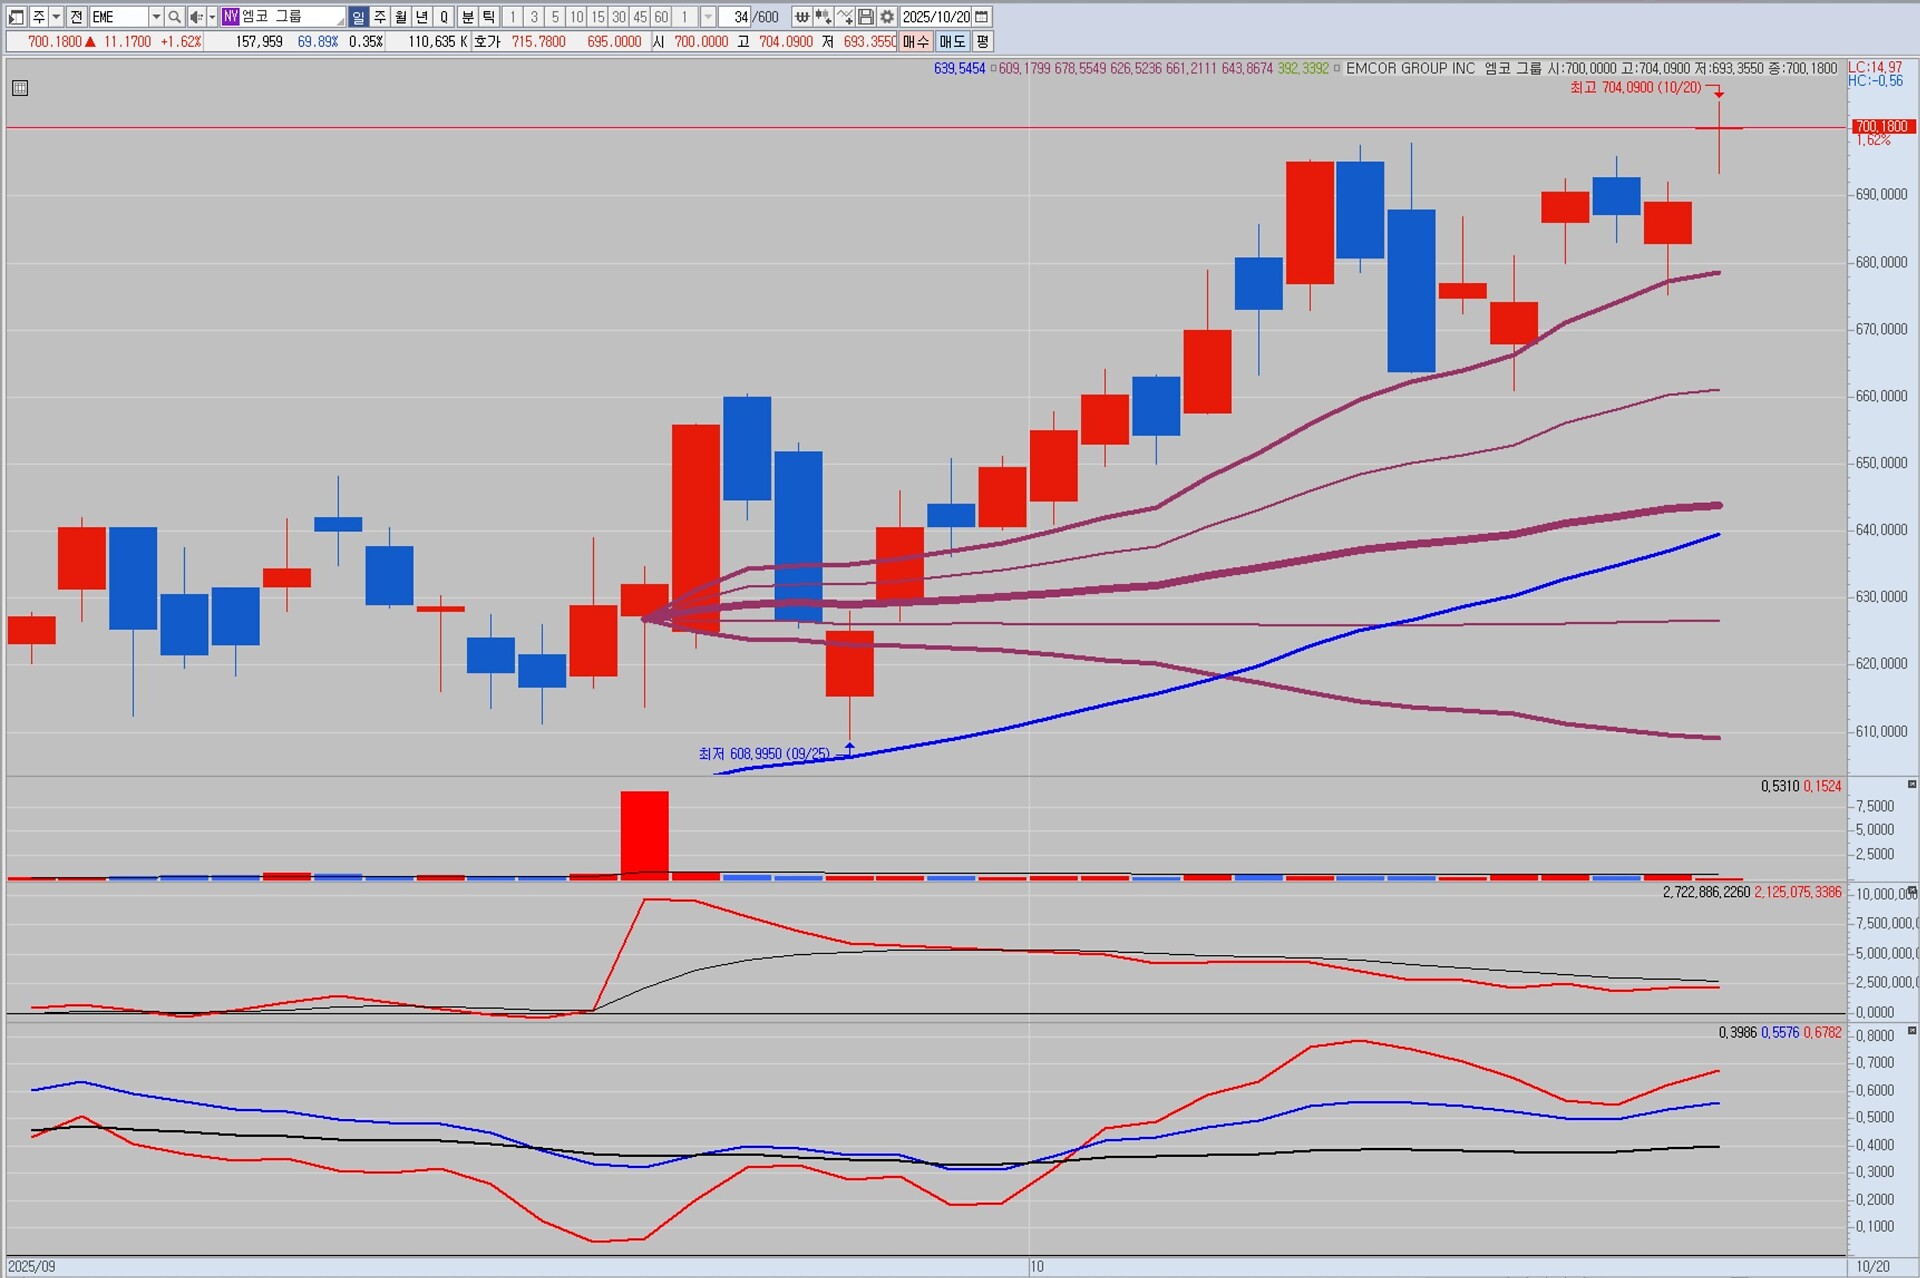This screenshot has width=1920, height=1278.
Task: Switch to monthly (월) chart period
Action: [x=401, y=17]
